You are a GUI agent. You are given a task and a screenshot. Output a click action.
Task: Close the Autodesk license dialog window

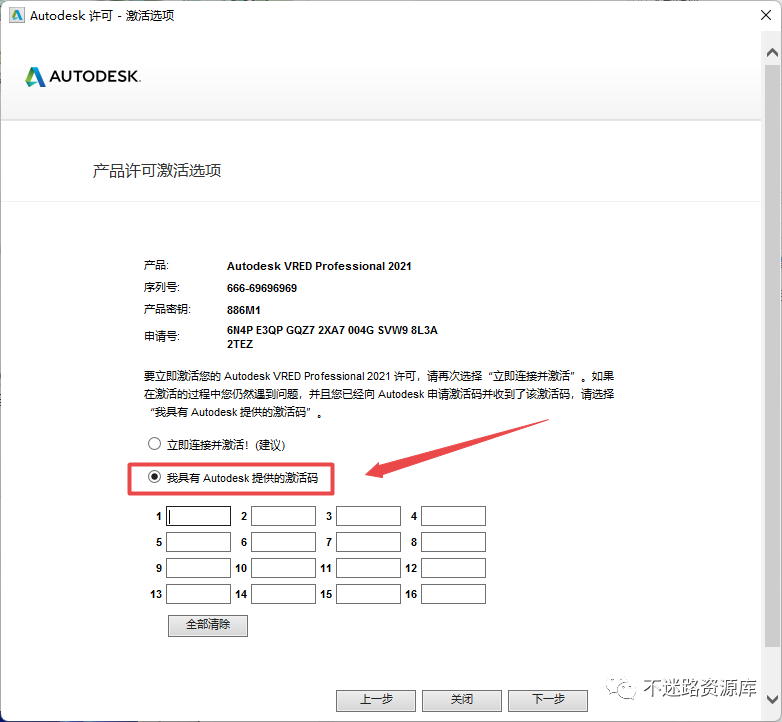click(x=766, y=15)
